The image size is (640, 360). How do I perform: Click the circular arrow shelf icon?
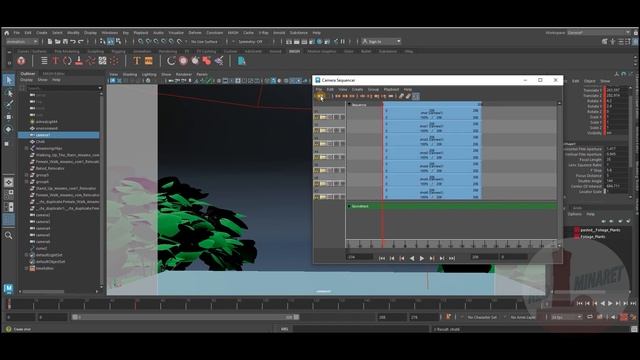coord(171,61)
